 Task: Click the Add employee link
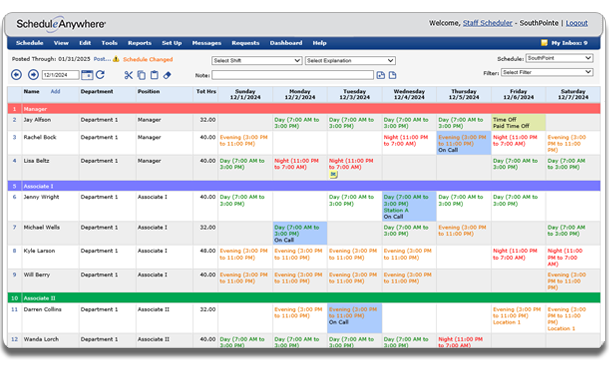(56, 91)
